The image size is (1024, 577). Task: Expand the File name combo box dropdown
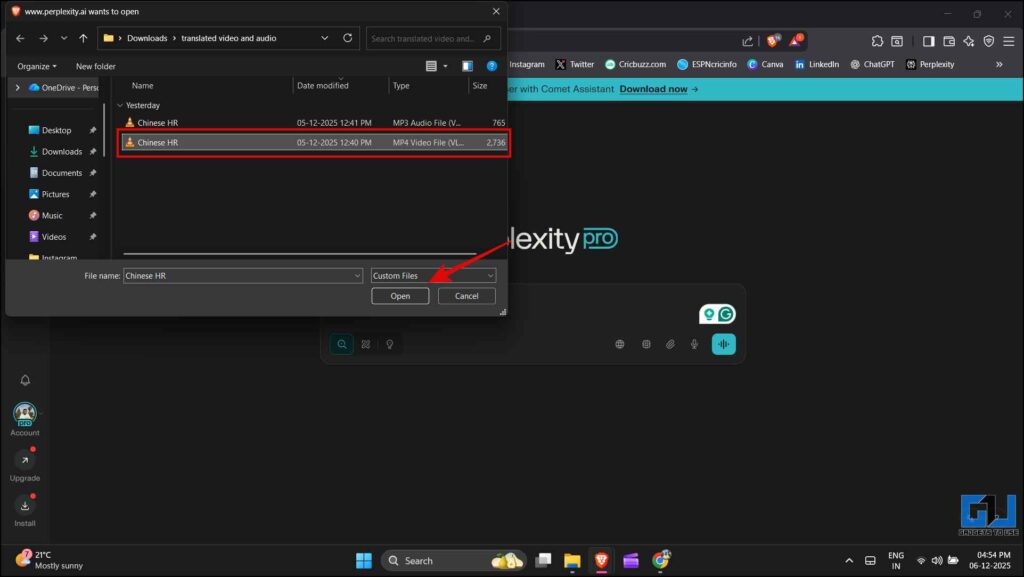click(357, 275)
